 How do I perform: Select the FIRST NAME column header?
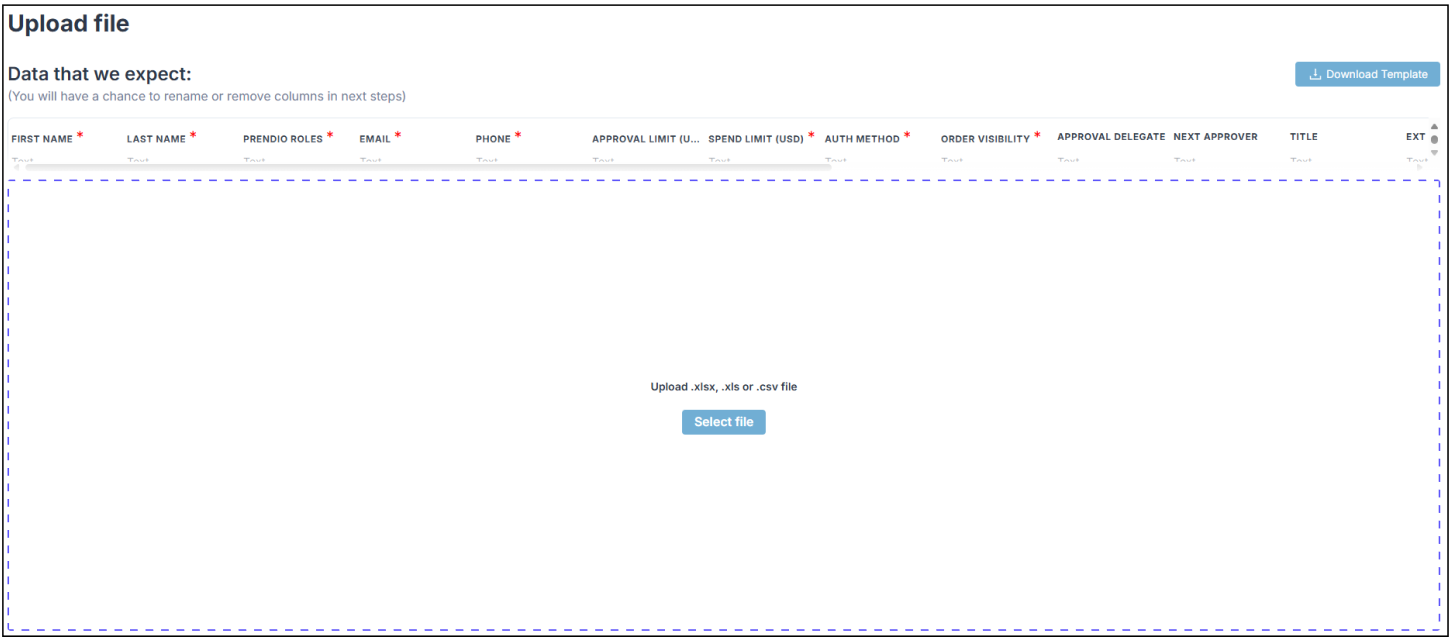click(42, 137)
